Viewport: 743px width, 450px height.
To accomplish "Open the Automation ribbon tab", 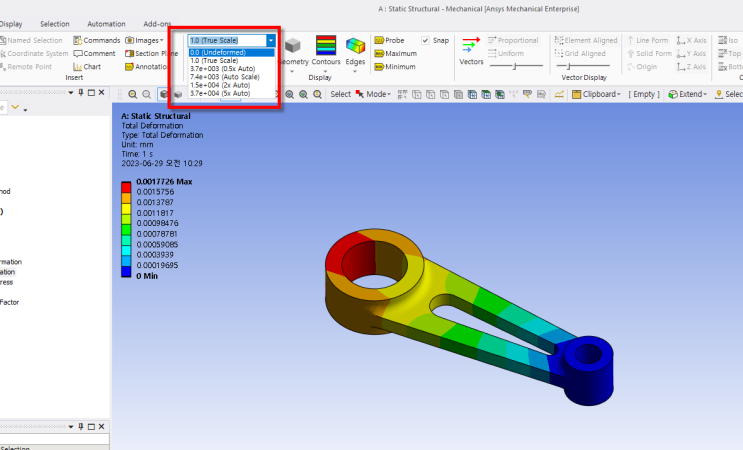I will 106,24.
